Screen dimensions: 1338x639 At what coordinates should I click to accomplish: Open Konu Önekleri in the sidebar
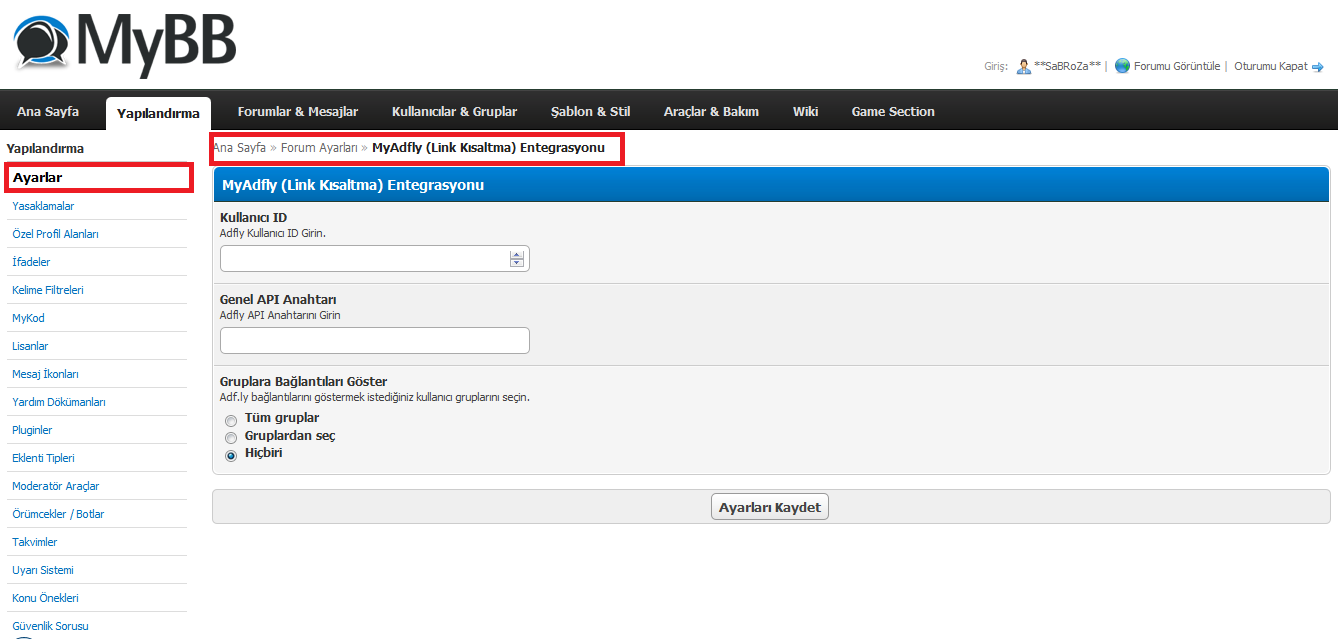click(45, 598)
